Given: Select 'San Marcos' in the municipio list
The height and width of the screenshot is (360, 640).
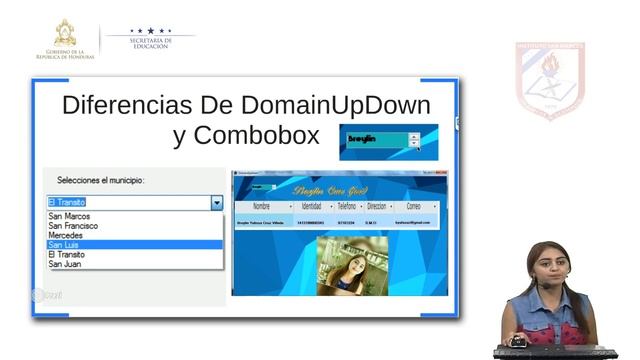Looking at the screenshot, I should (69, 216).
